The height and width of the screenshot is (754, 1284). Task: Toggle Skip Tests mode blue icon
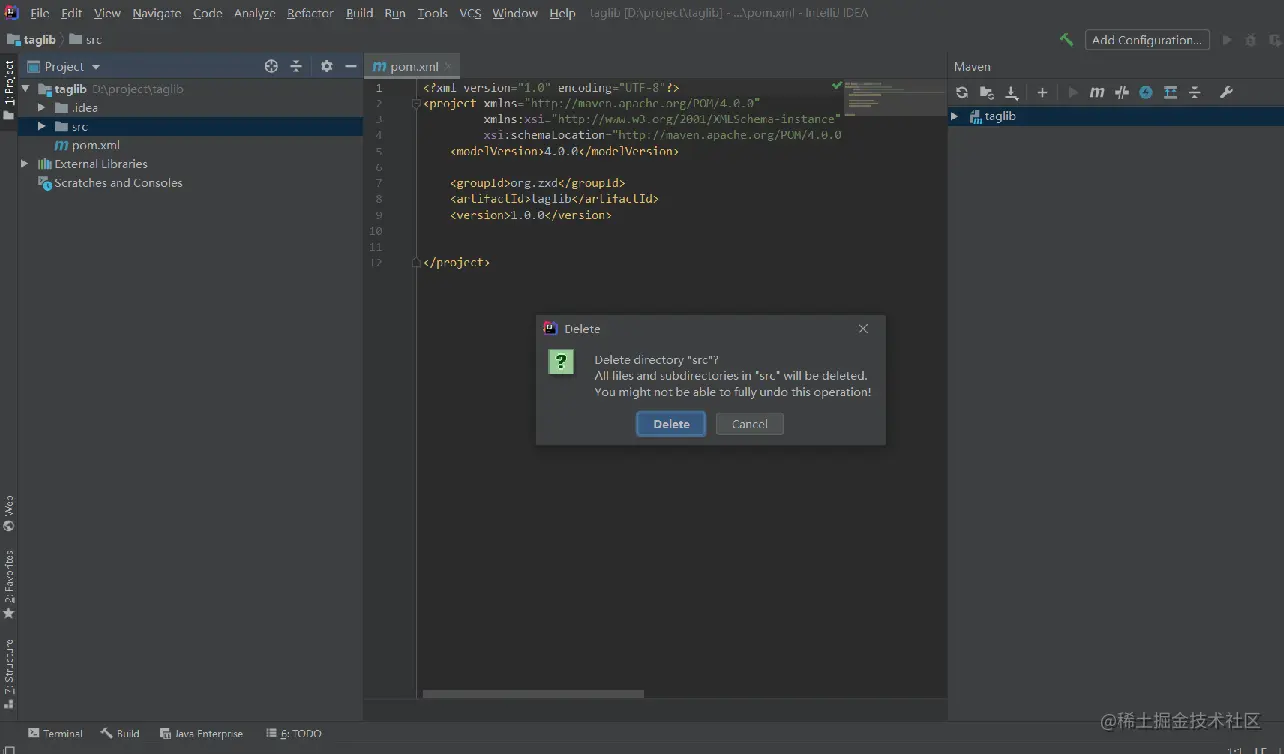pos(1146,92)
